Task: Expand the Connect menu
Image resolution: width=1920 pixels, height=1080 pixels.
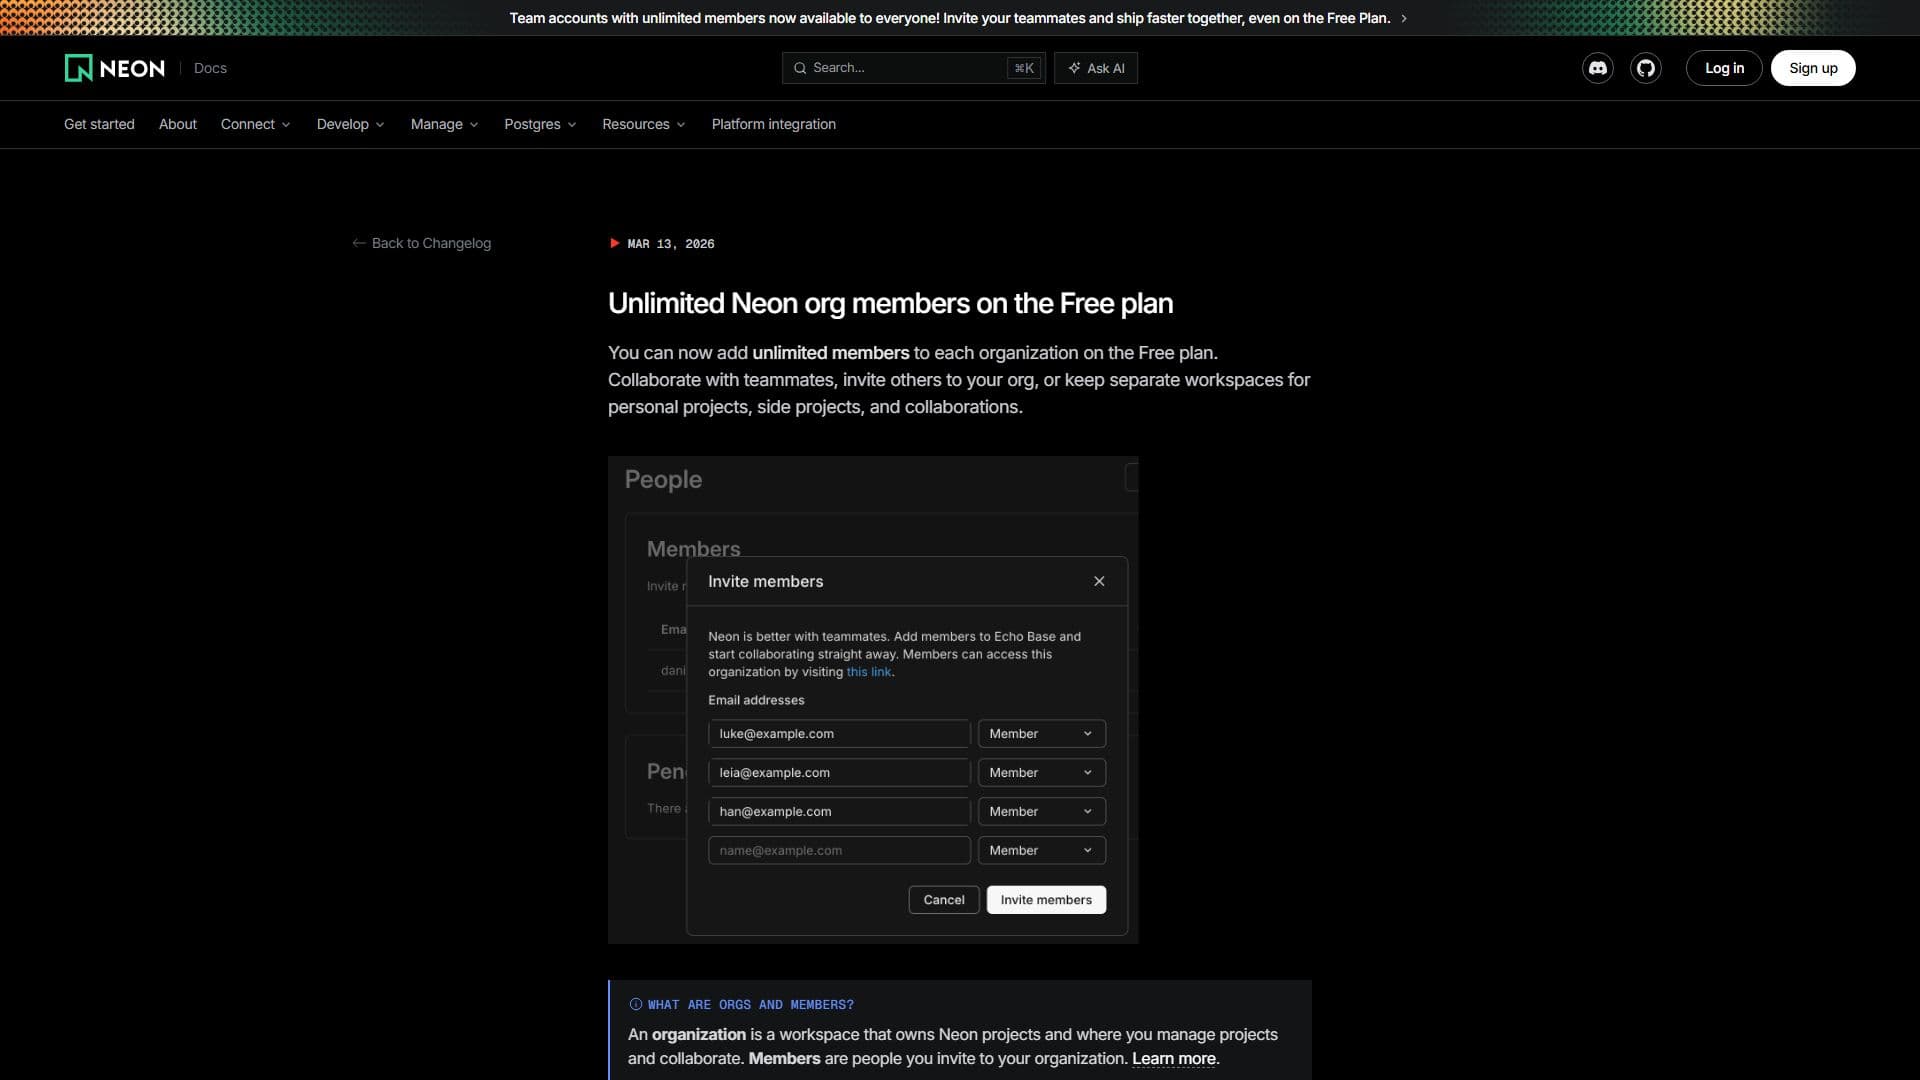Action: 255,124
